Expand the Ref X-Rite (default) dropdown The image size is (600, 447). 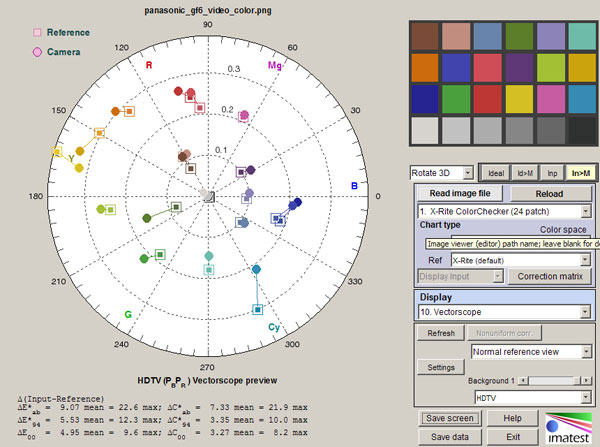click(520, 261)
